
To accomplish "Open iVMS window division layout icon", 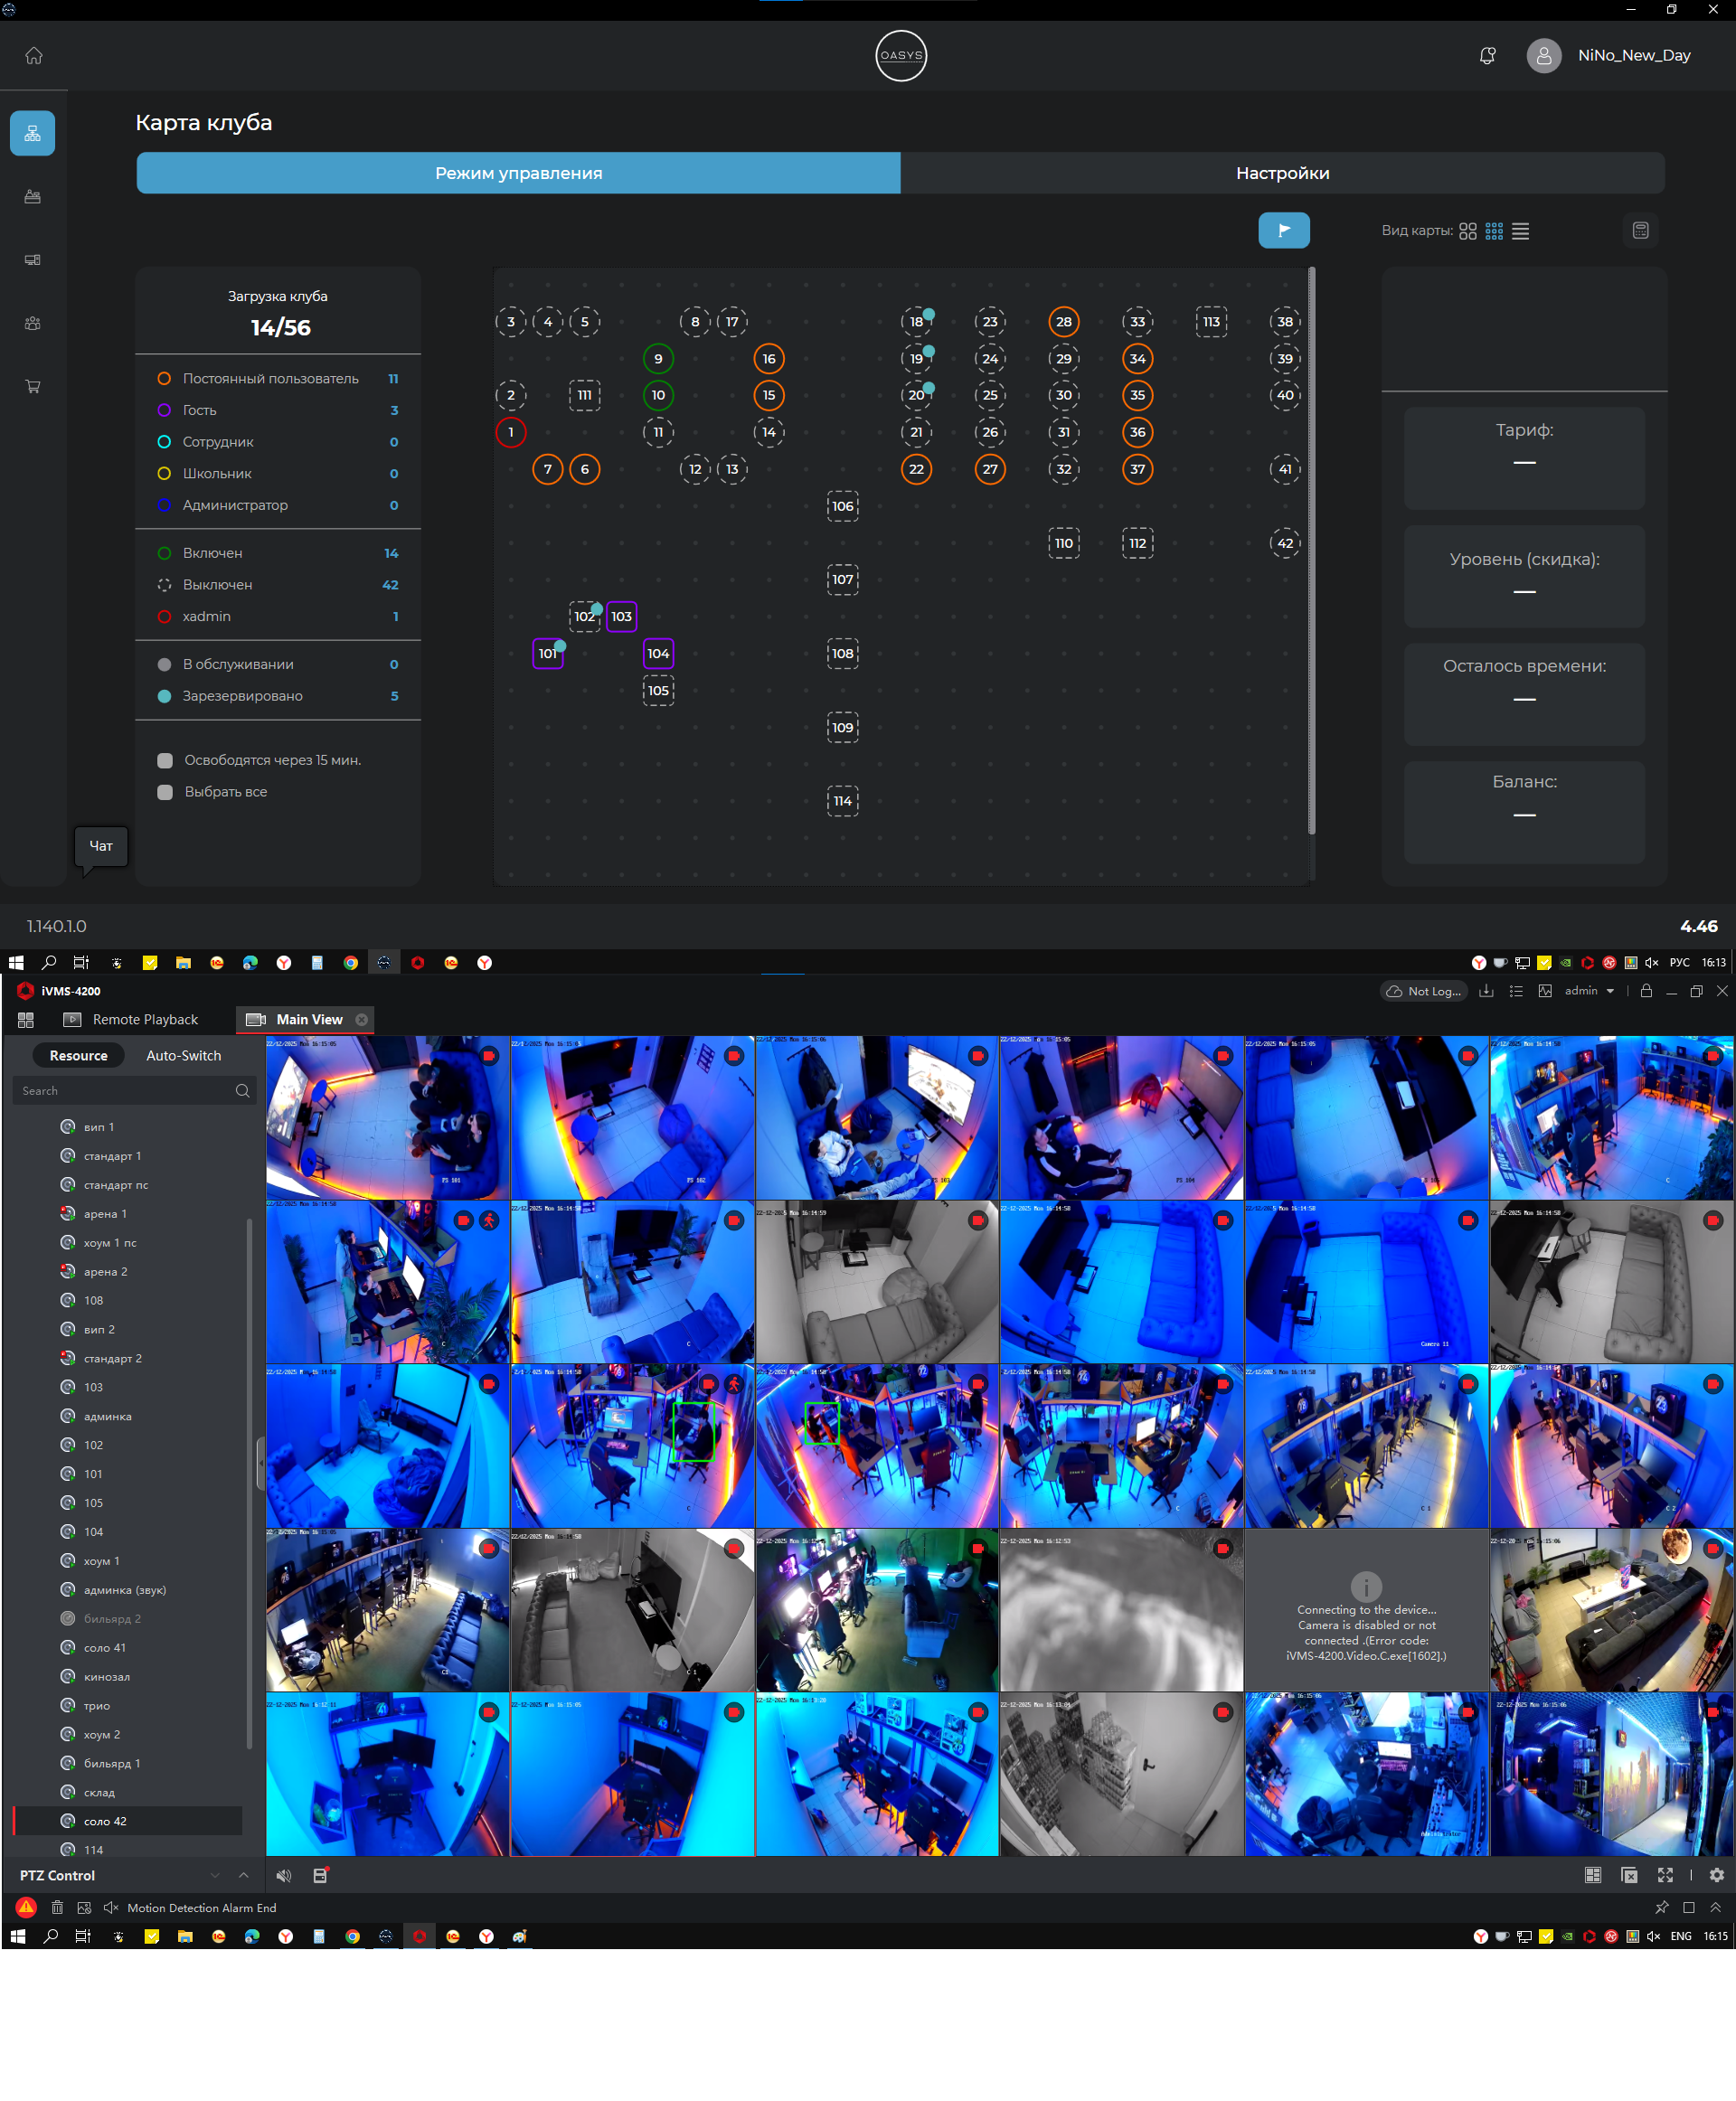I will pos(1593,1875).
